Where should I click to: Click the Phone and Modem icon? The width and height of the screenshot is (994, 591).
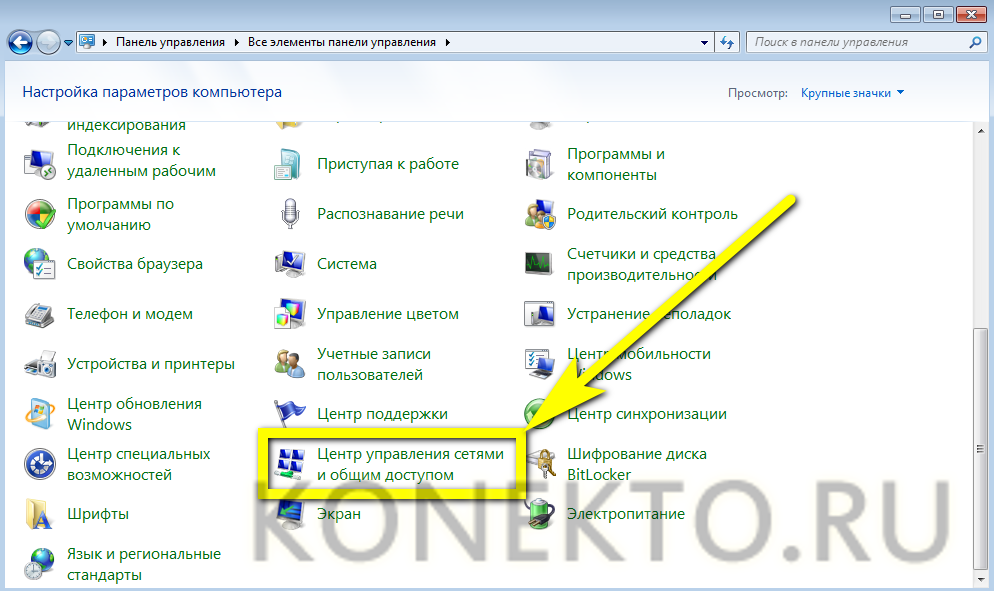point(40,314)
